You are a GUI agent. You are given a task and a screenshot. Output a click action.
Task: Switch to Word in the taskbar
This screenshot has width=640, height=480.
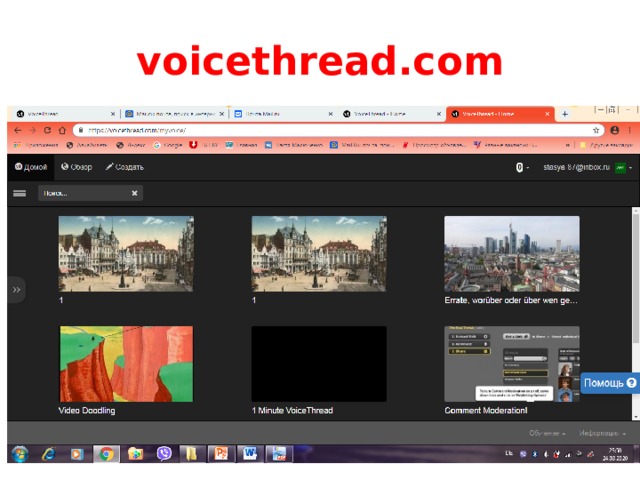pyautogui.click(x=250, y=454)
